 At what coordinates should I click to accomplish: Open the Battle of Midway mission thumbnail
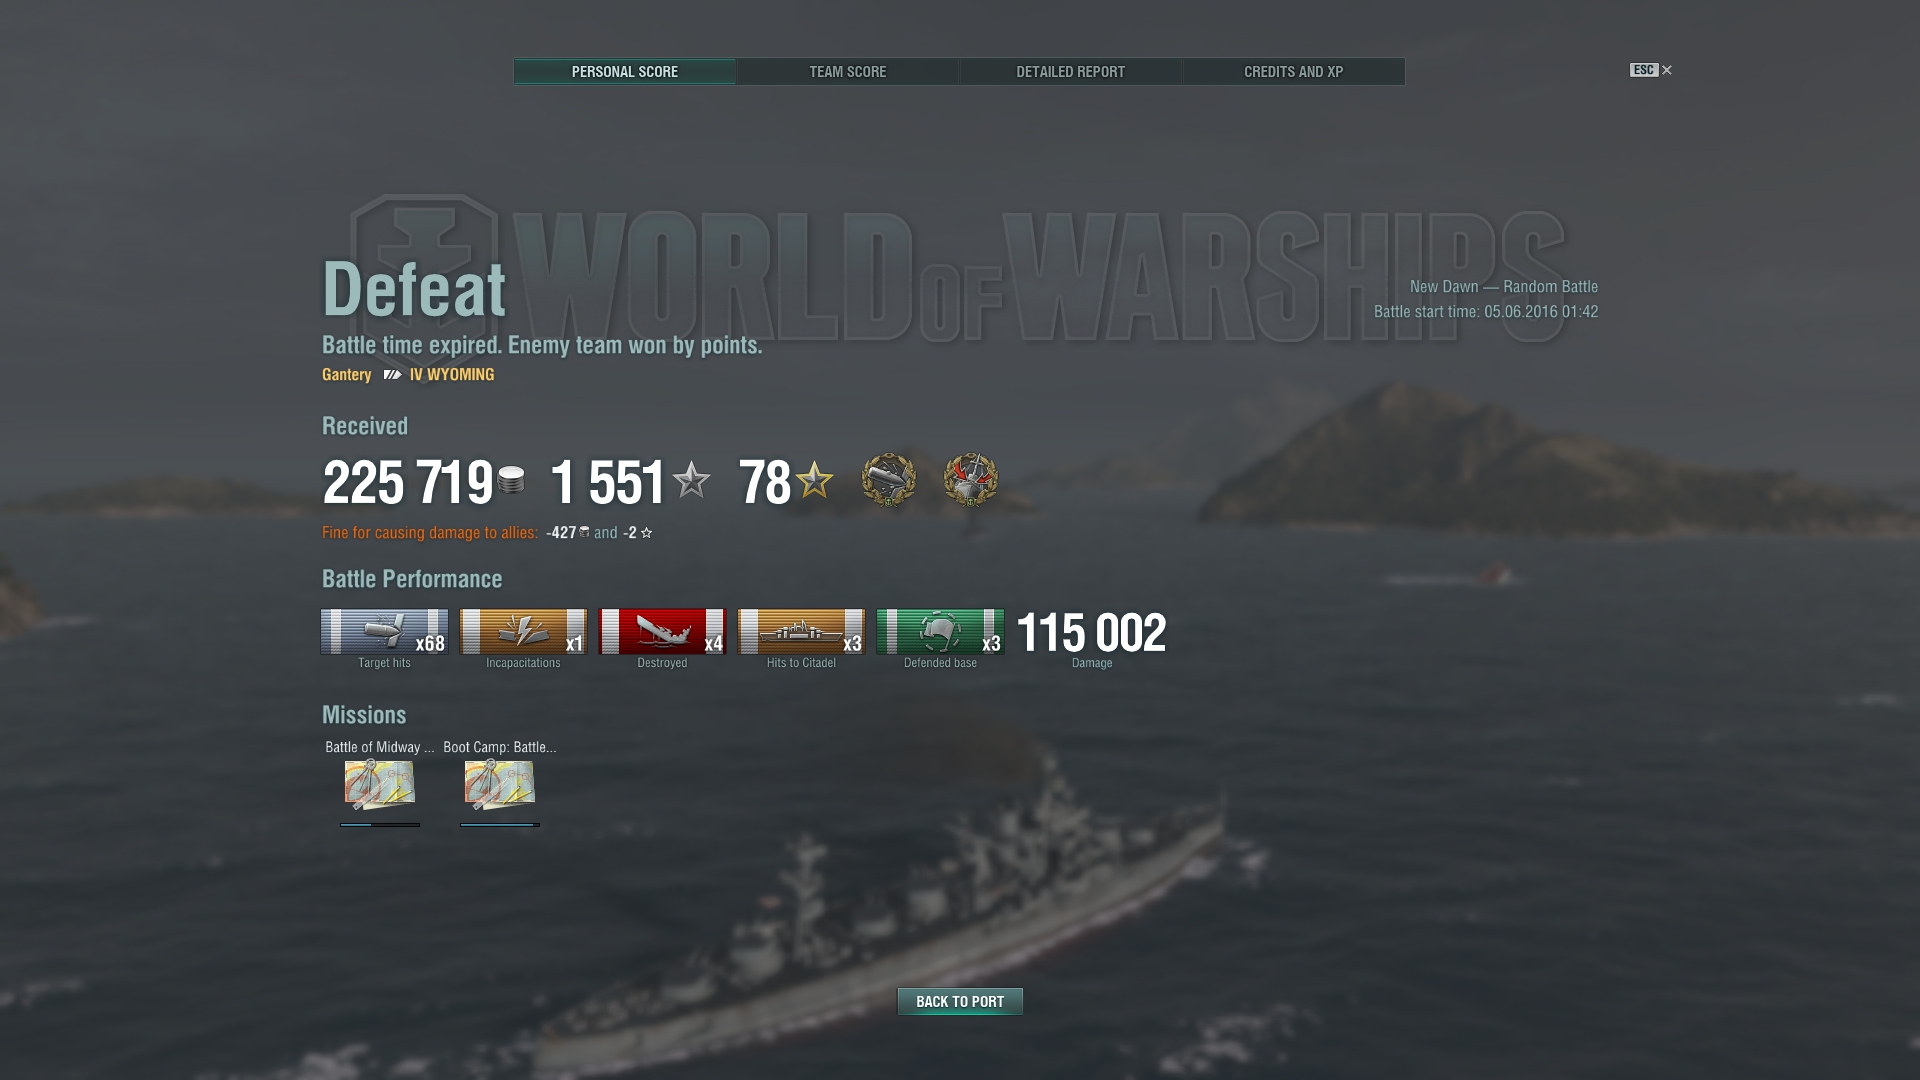click(x=380, y=784)
